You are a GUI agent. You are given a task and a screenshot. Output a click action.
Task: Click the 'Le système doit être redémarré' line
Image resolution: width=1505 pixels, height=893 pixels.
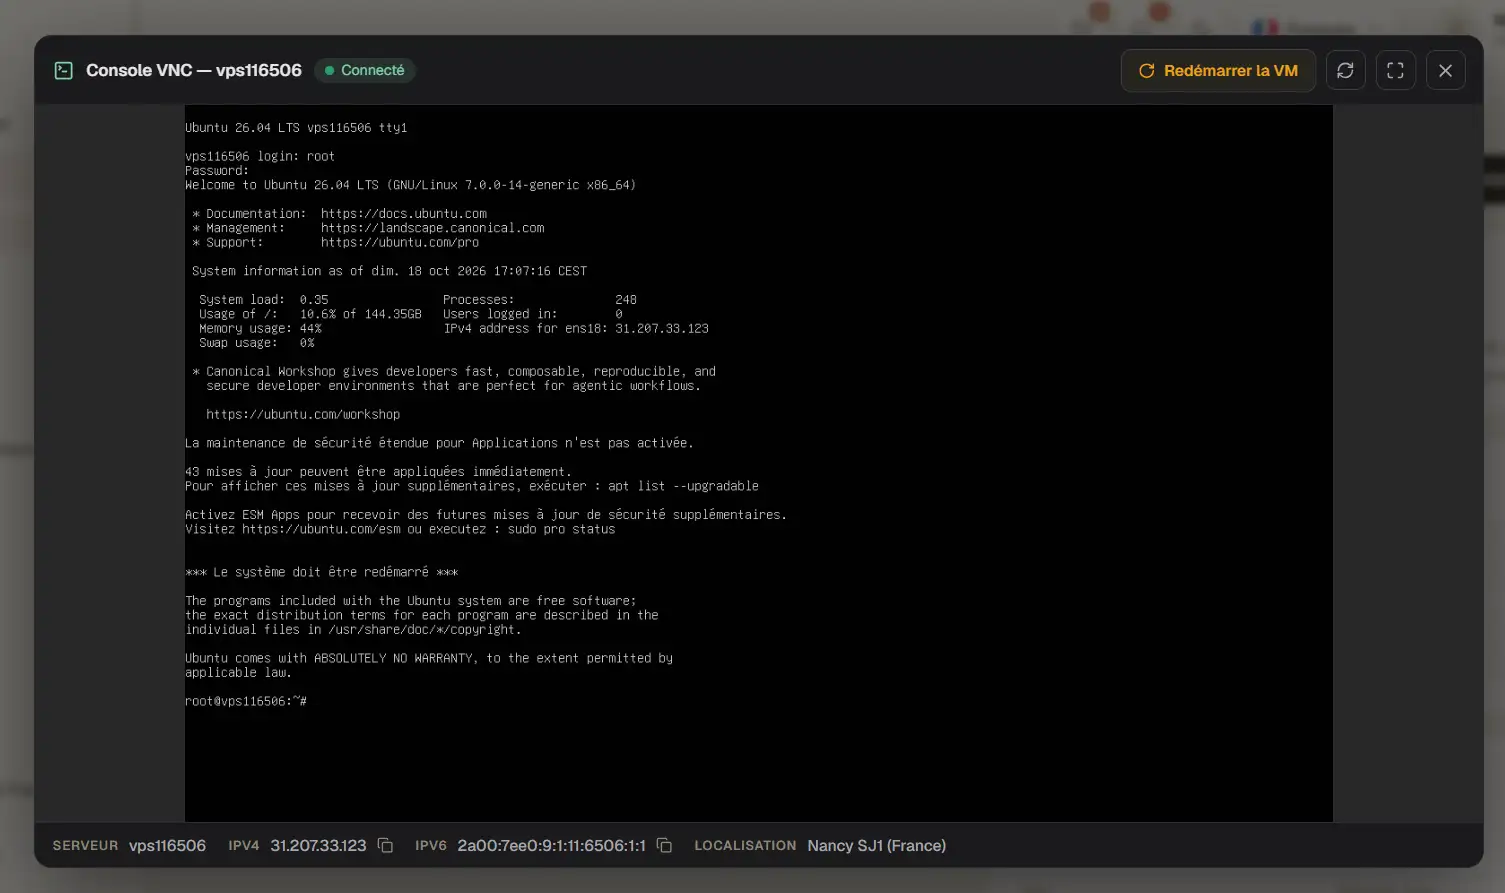tap(321, 572)
